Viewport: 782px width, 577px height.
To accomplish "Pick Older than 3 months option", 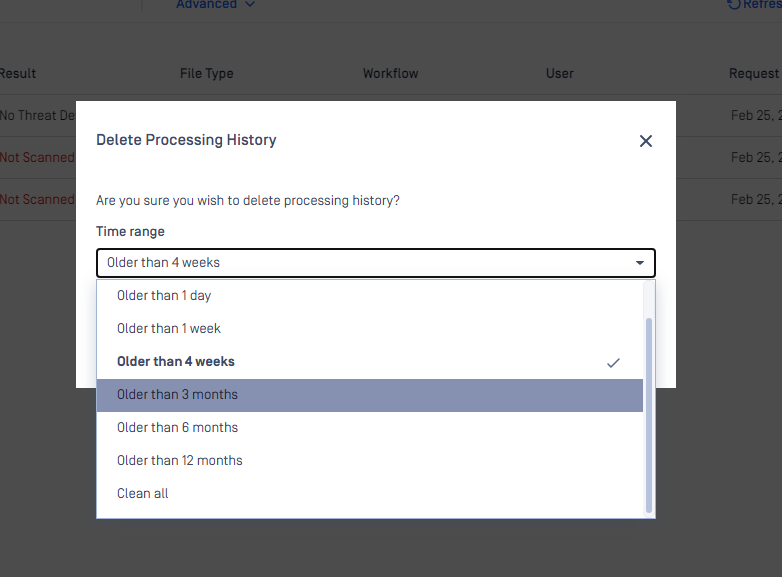I will pyautogui.click(x=370, y=395).
